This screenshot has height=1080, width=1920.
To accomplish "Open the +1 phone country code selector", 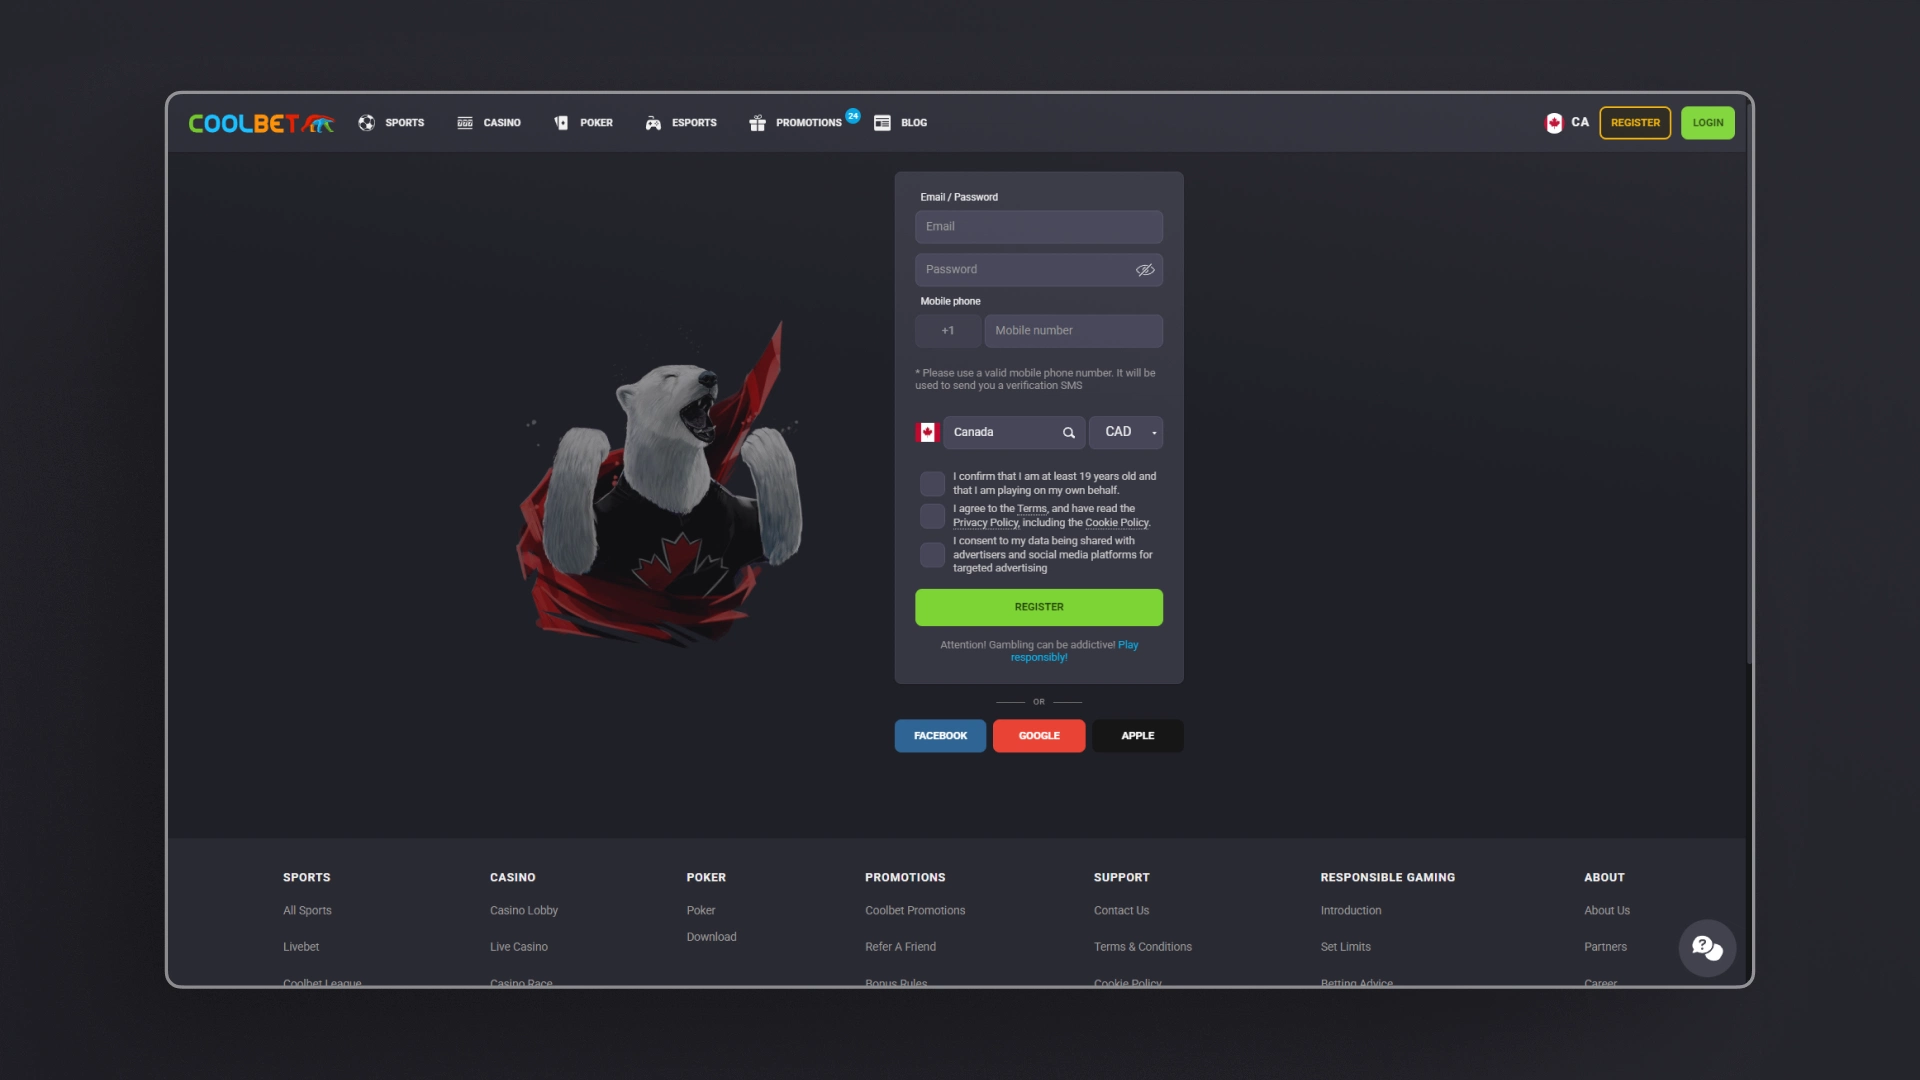I will pyautogui.click(x=947, y=331).
